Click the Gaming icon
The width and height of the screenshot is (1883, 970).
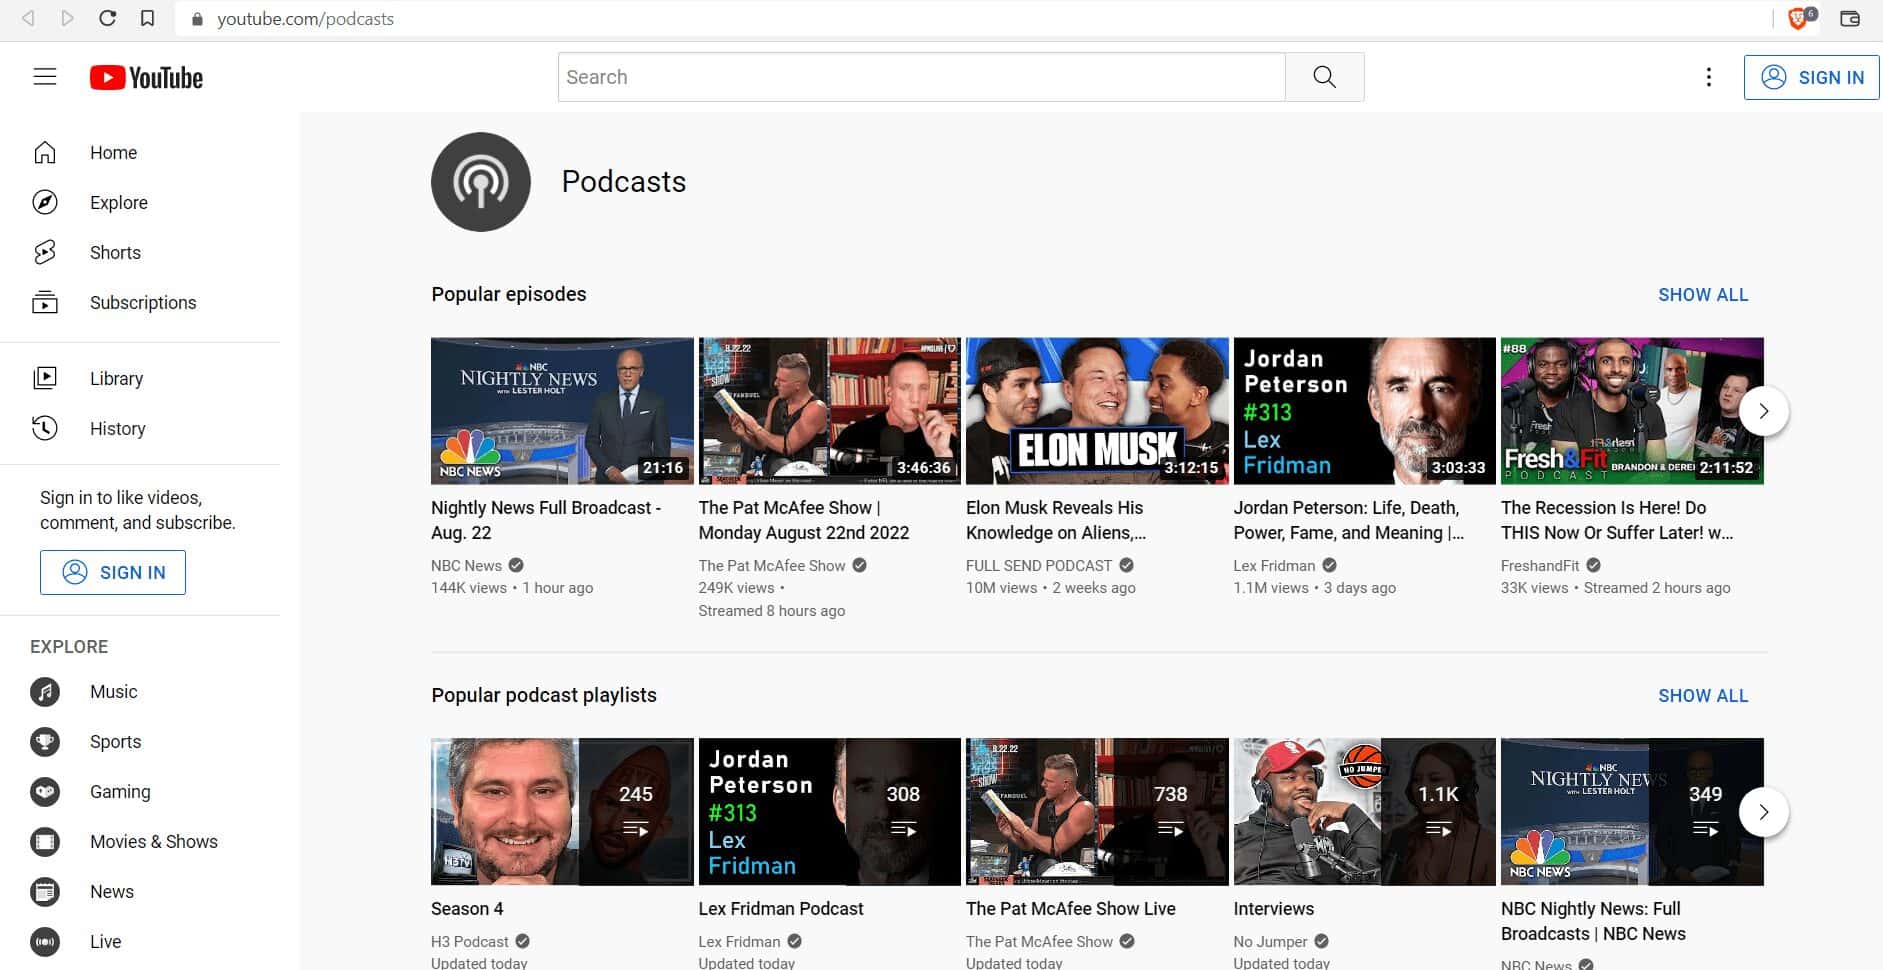coord(45,791)
